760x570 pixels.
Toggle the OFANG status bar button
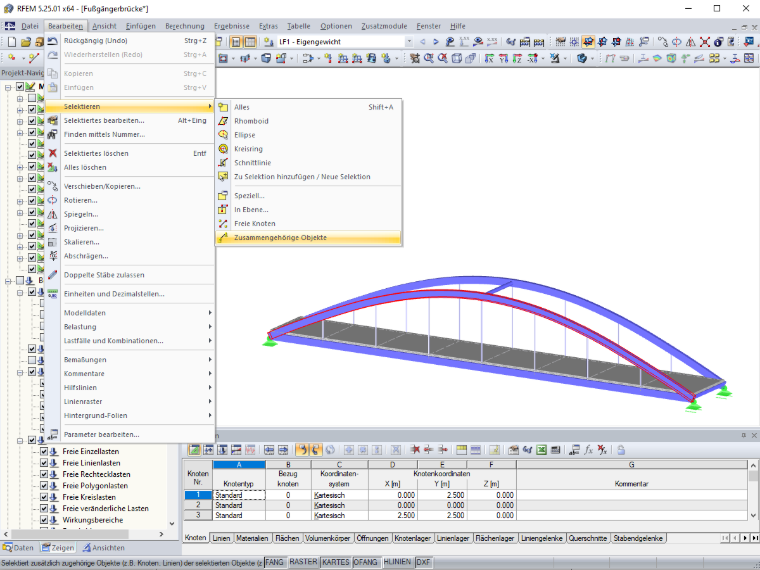pyautogui.click(x=365, y=562)
